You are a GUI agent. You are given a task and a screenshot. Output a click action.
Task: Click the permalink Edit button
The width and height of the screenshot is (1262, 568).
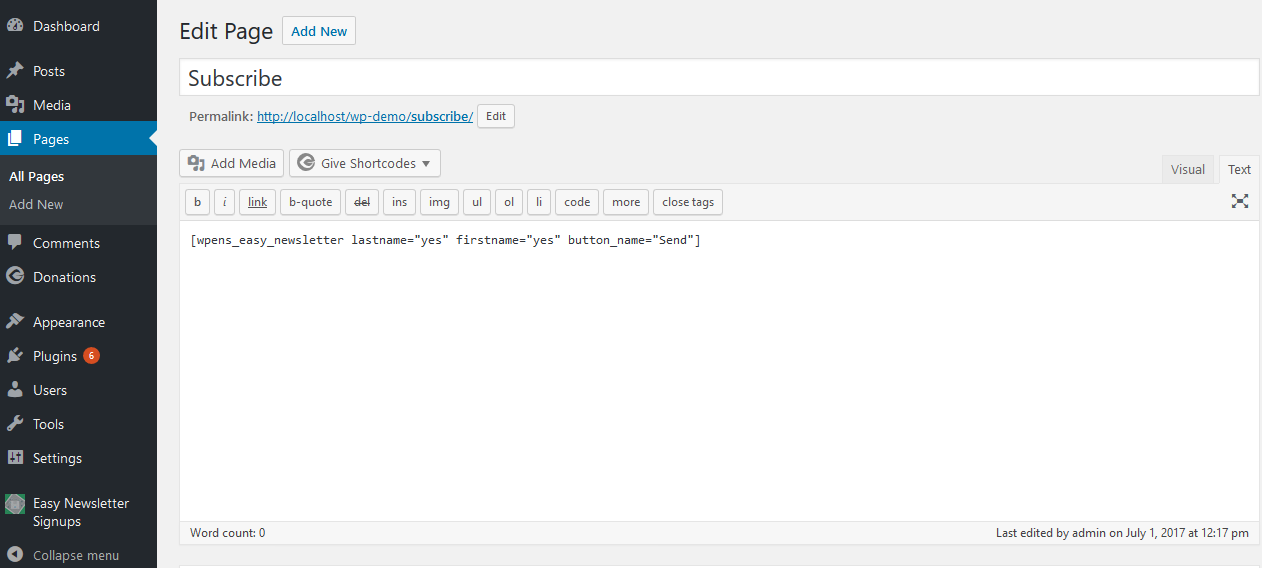496,116
